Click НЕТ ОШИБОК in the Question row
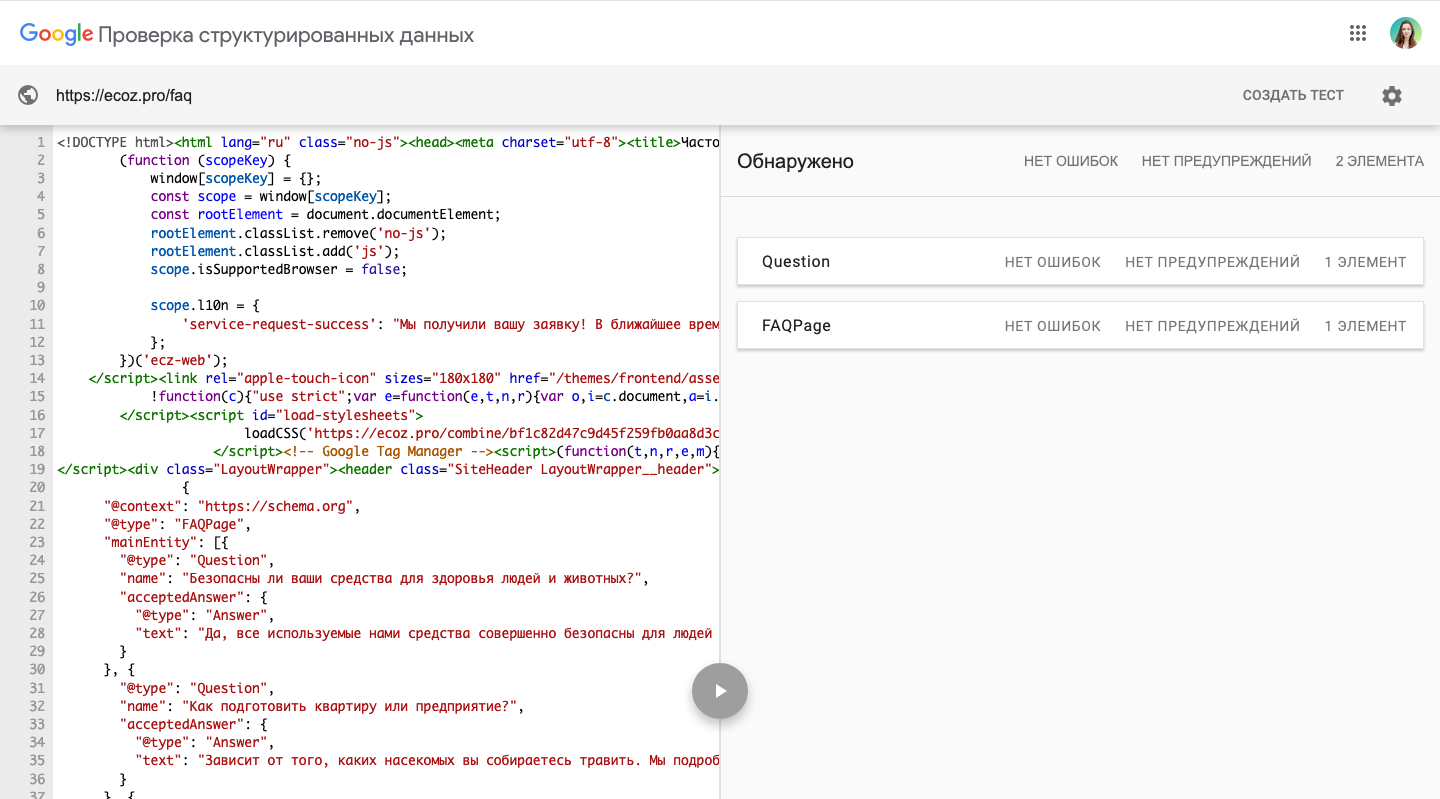 pos(1053,262)
